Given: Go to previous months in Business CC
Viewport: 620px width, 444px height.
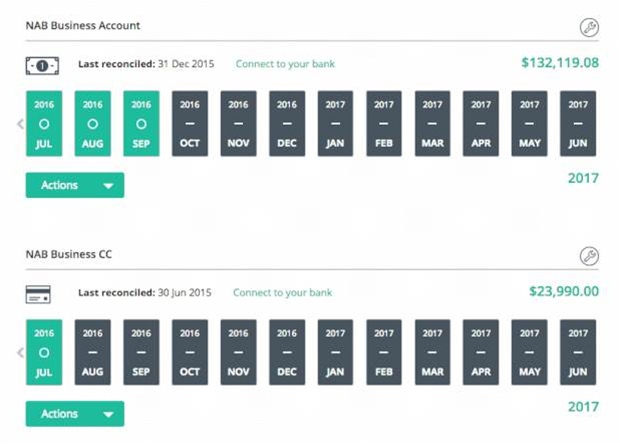Looking at the screenshot, I should tap(21, 353).
